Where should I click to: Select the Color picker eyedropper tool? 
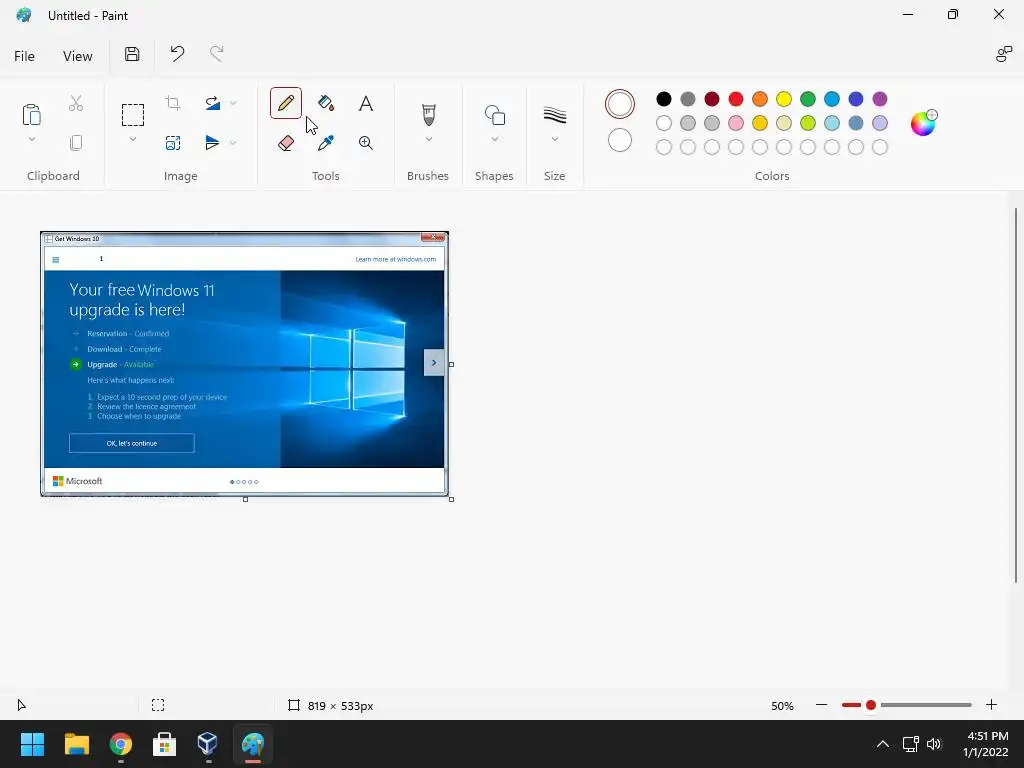[x=326, y=143]
